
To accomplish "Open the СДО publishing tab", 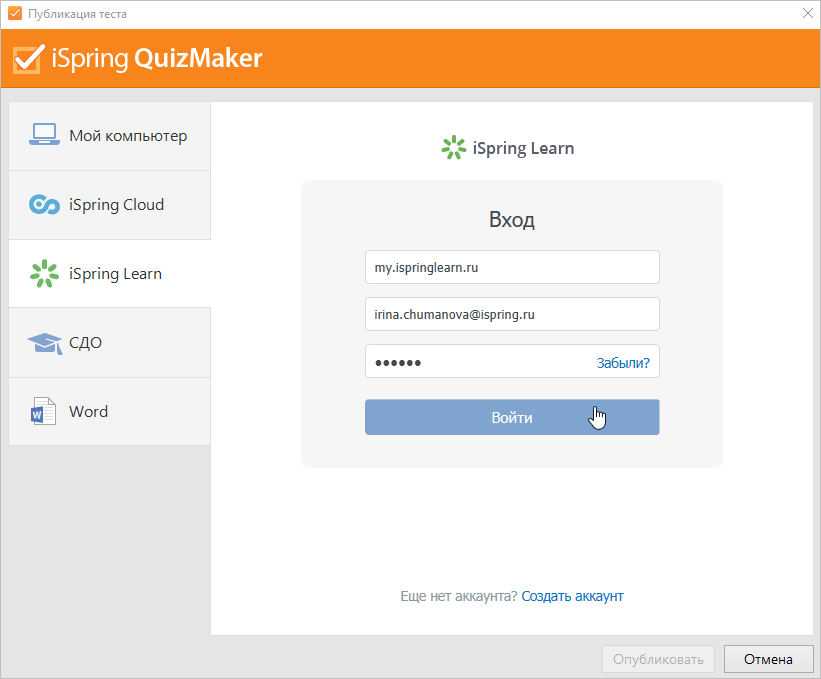I will tap(109, 343).
